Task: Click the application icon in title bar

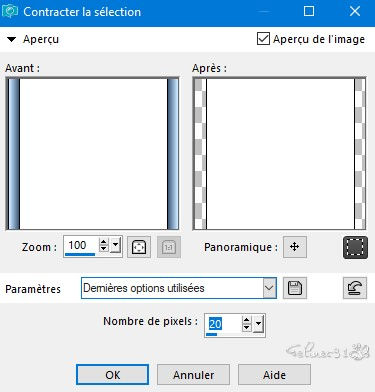Action: pyautogui.click(x=10, y=12)
